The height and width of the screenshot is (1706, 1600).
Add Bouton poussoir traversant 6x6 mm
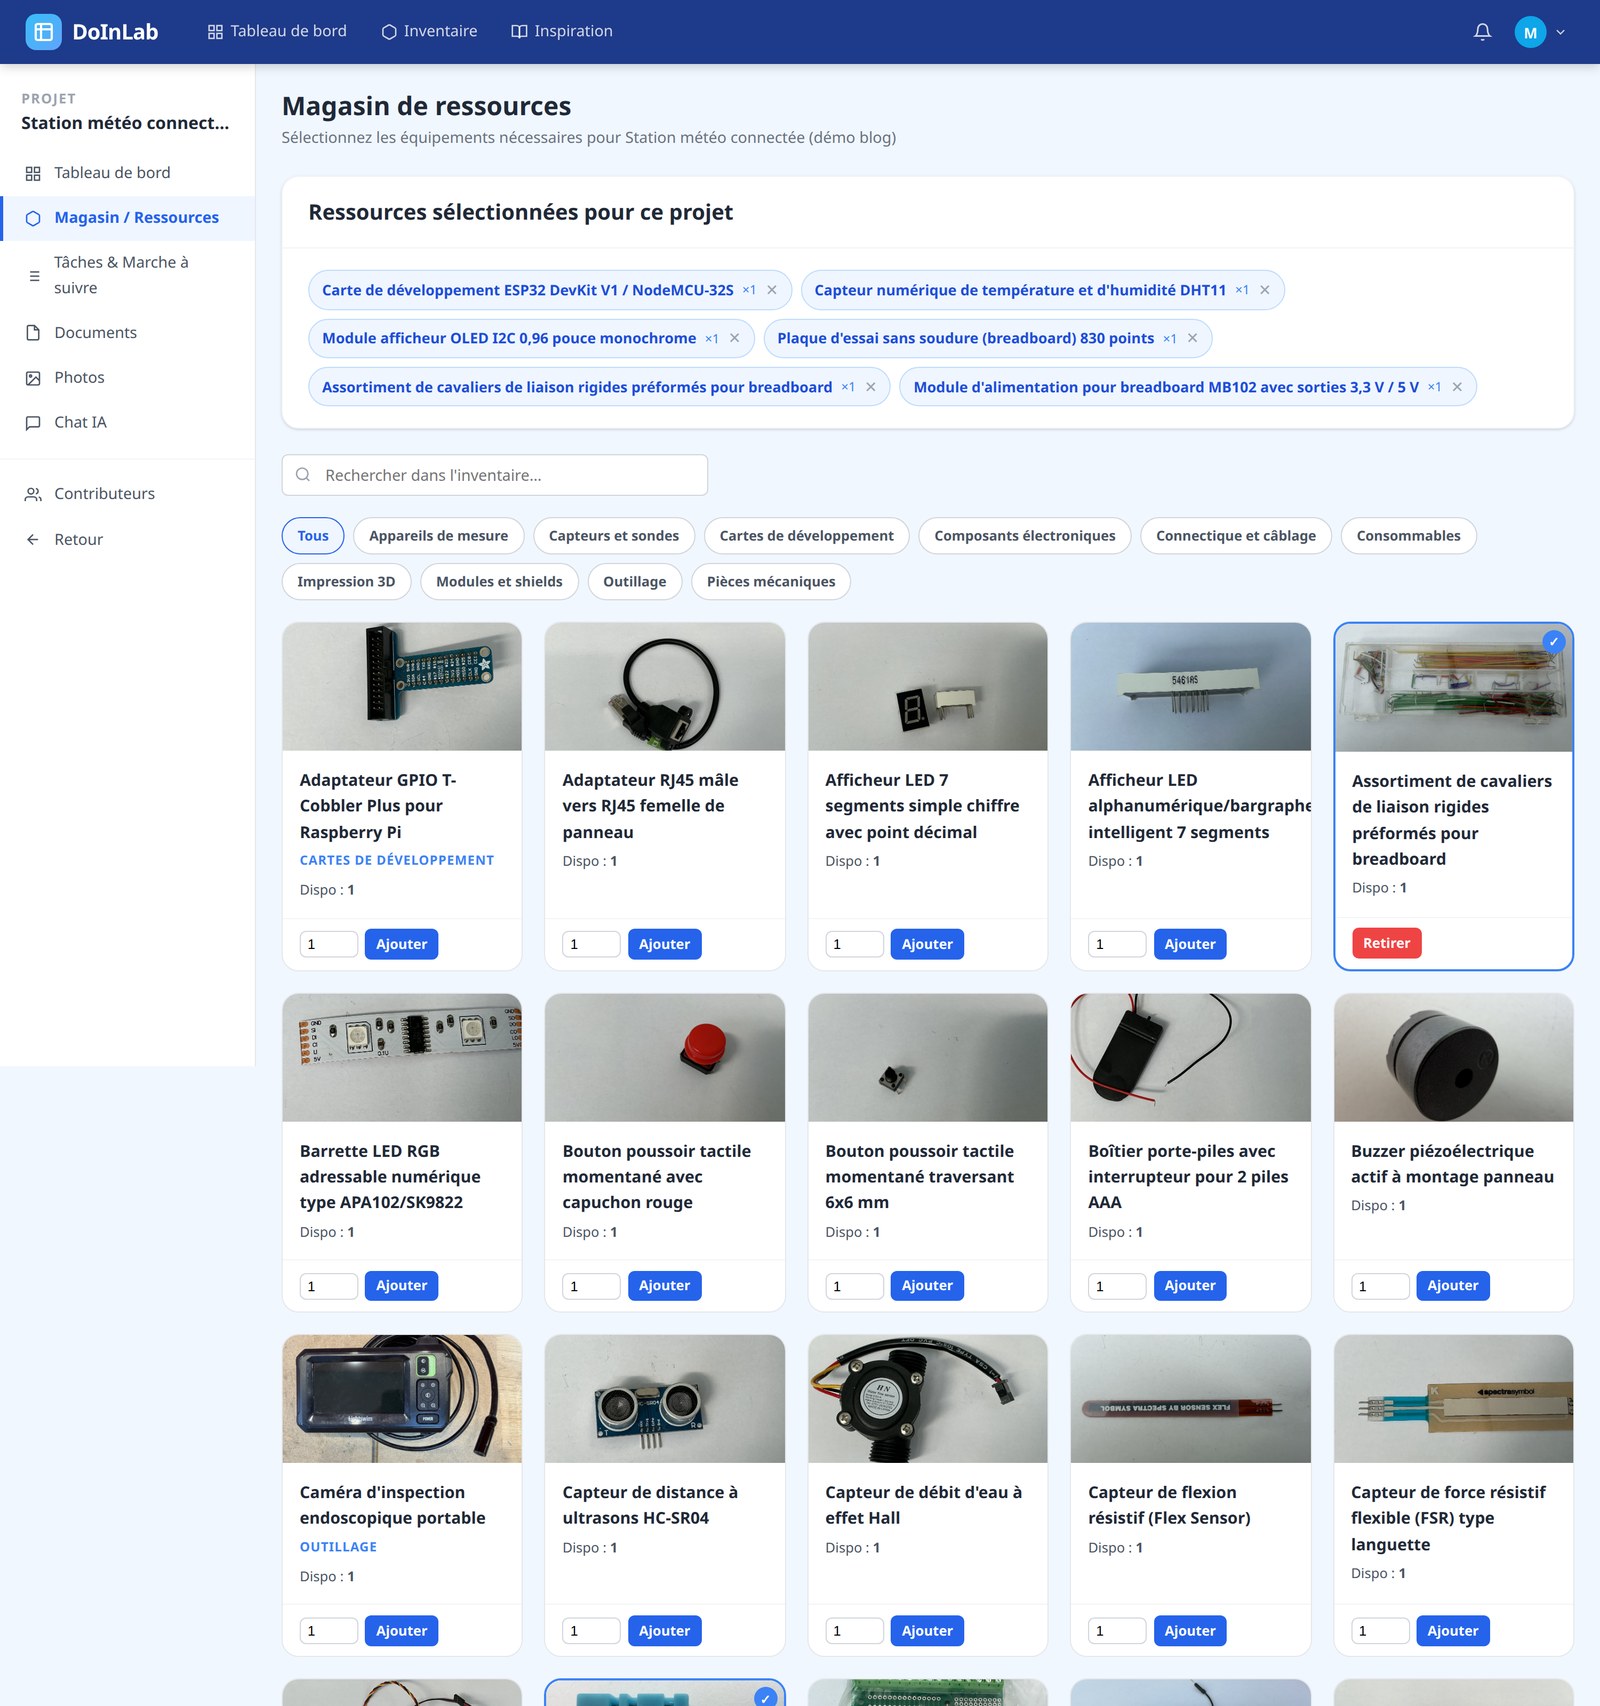pyautogui.click(x=927, y=1286)
